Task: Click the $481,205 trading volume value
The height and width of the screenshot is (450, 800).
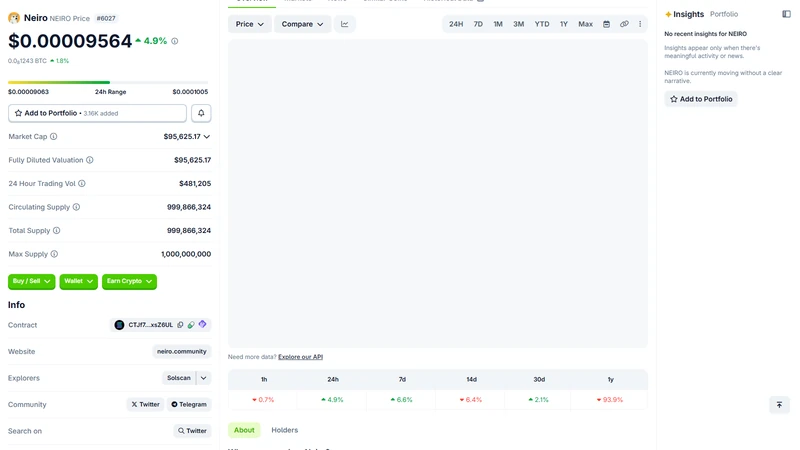Action: pyautogui.click(x=195, y=184)
